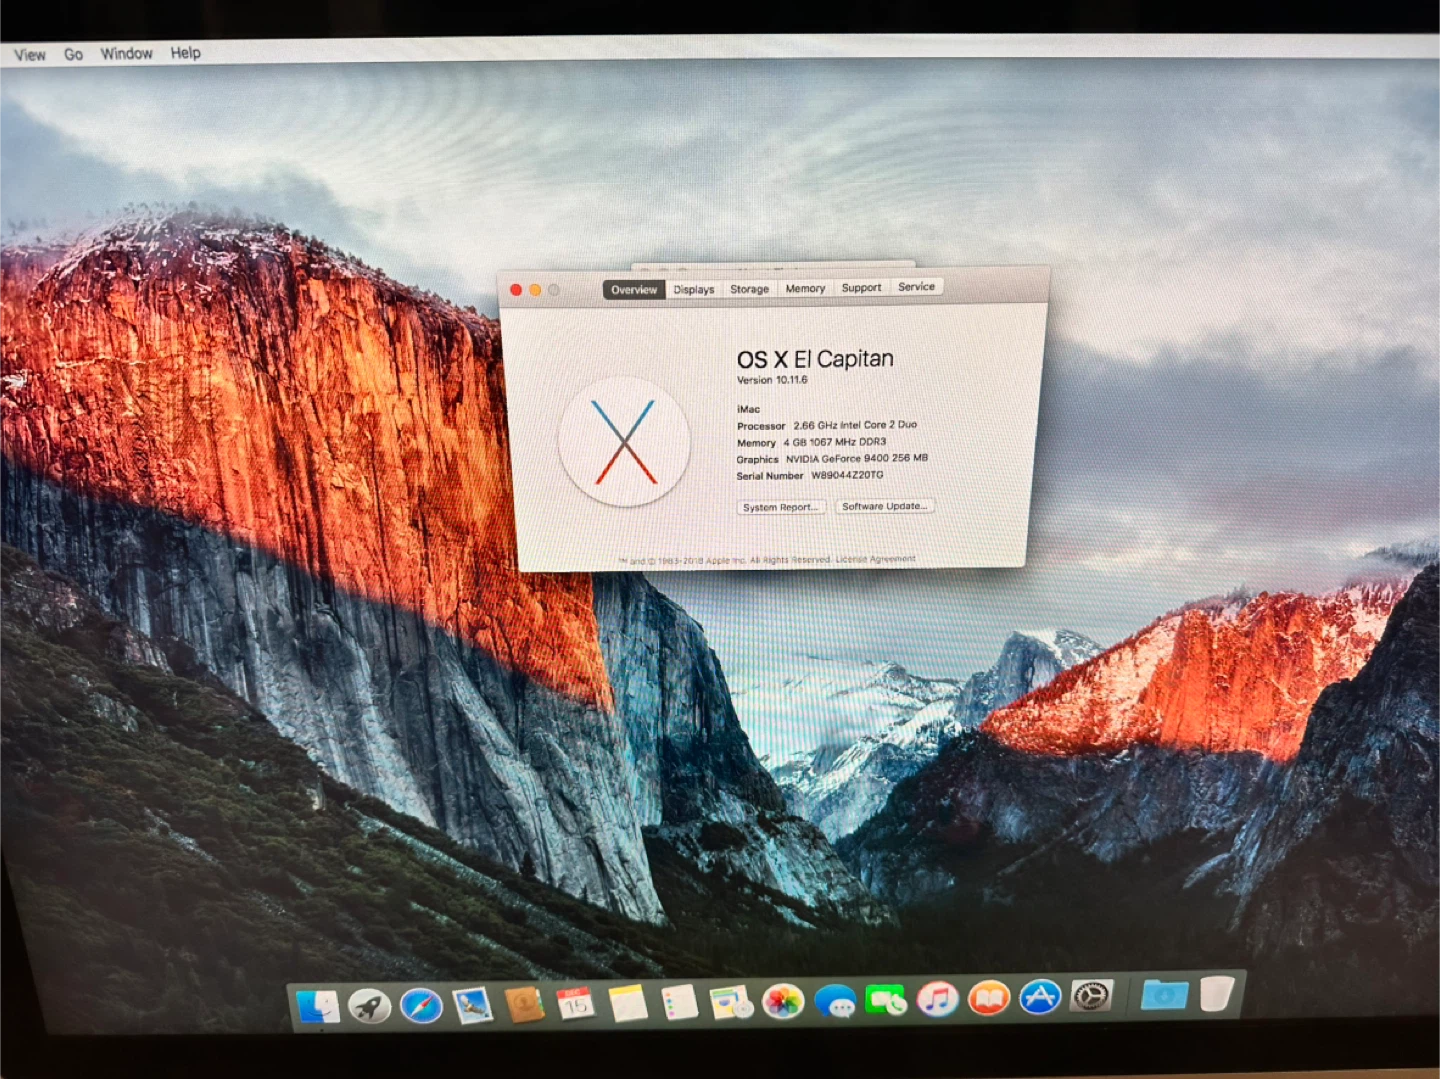This screenshot has height=1079, width=1440.
Task: Open iBooks from the dock
Action: pos(989,998)
